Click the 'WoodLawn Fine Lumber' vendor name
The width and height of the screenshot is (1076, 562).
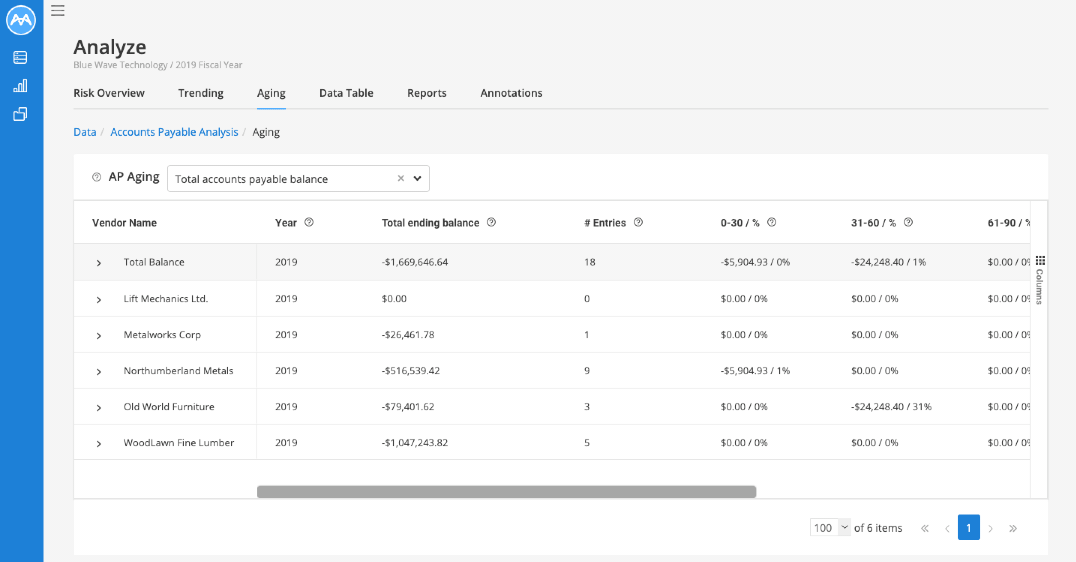tap(178, 443)
